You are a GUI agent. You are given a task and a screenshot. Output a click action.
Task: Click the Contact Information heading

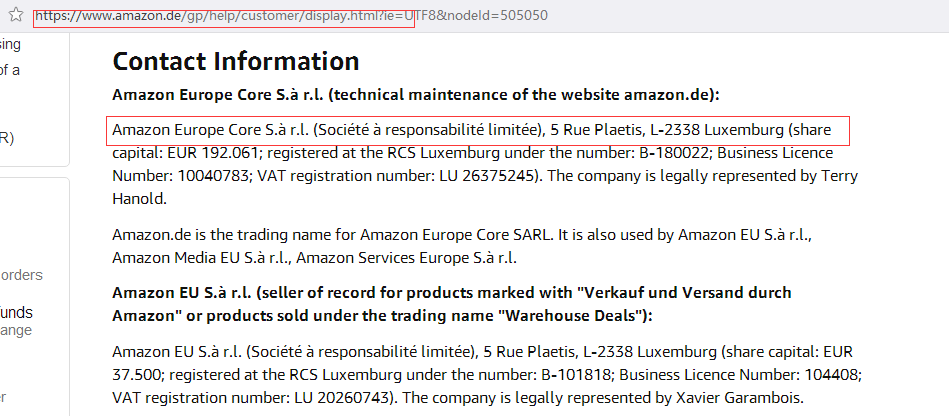(x=236, y=61)
